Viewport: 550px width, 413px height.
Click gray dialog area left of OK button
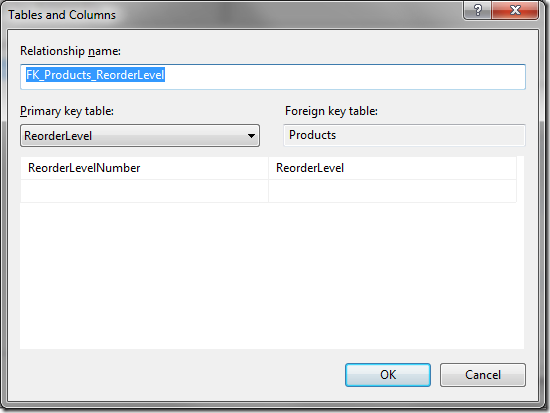pos(175,375)
